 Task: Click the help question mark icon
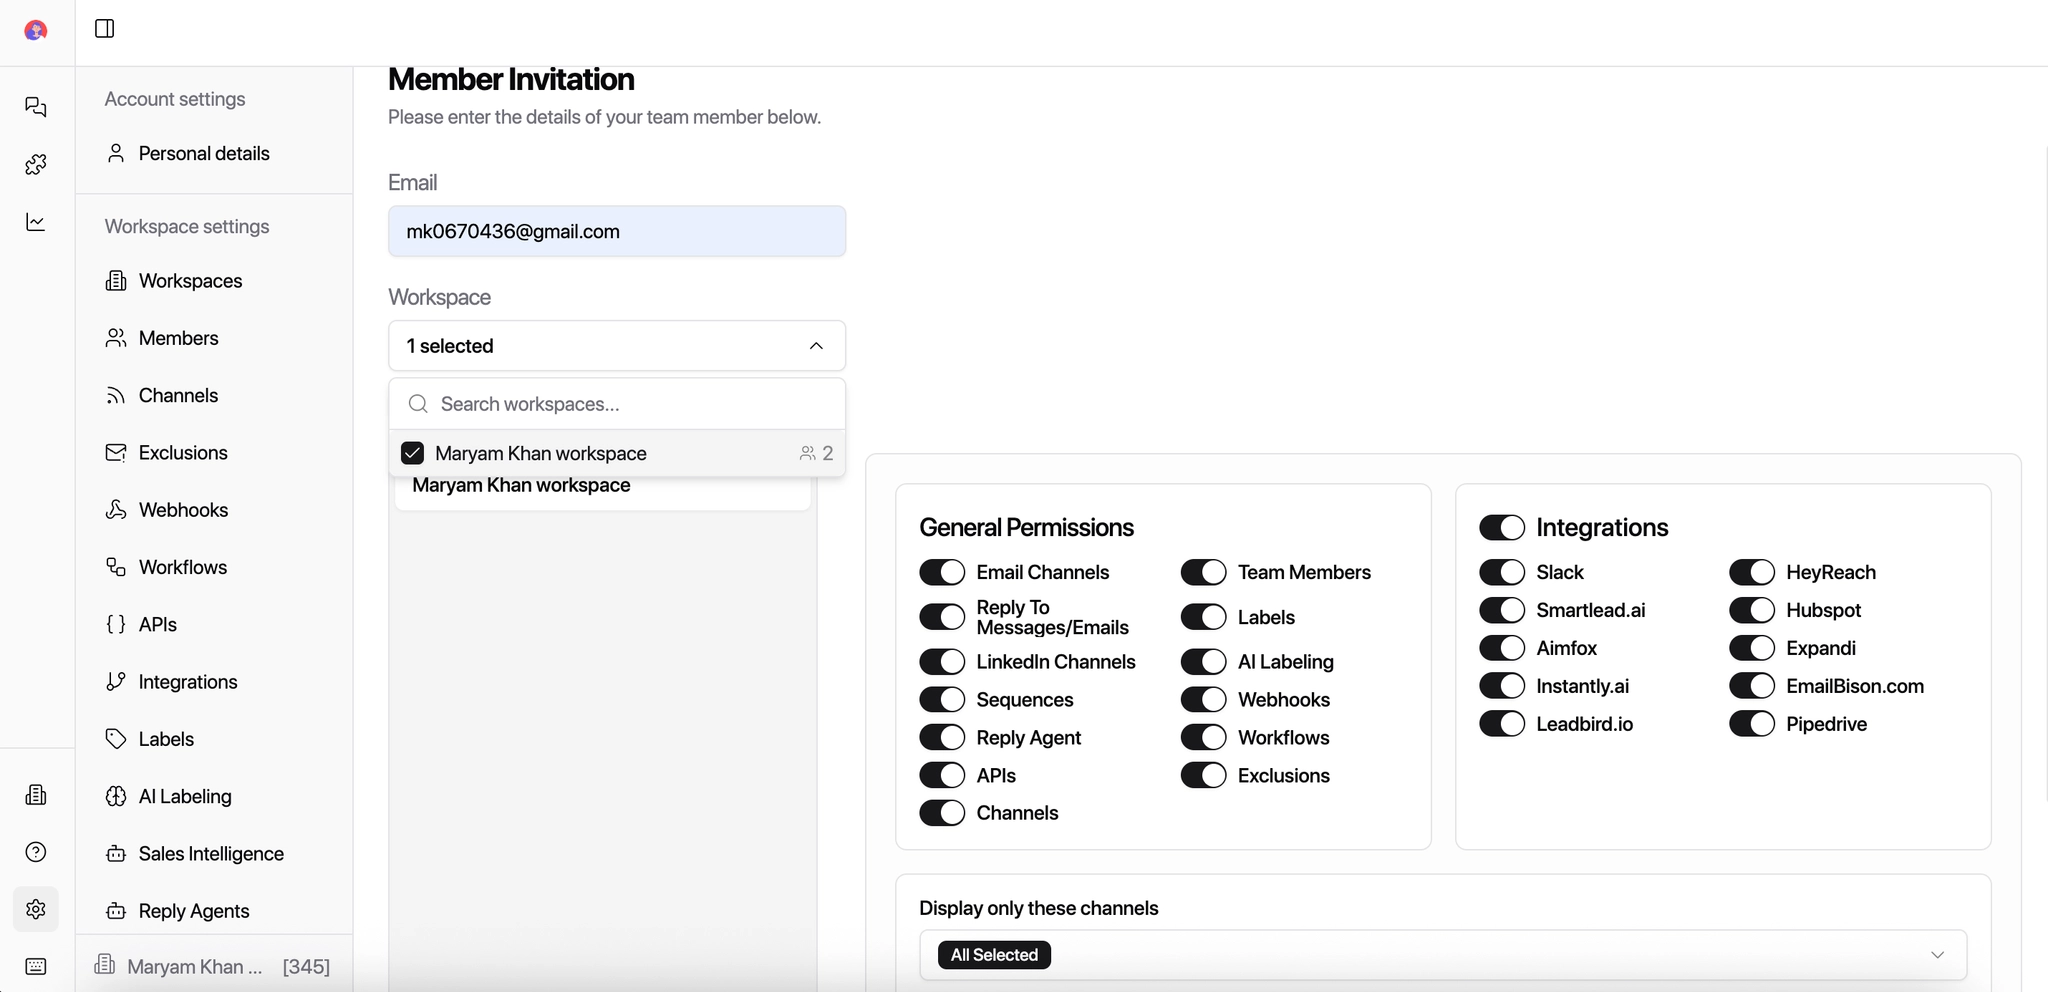[36, 851]
